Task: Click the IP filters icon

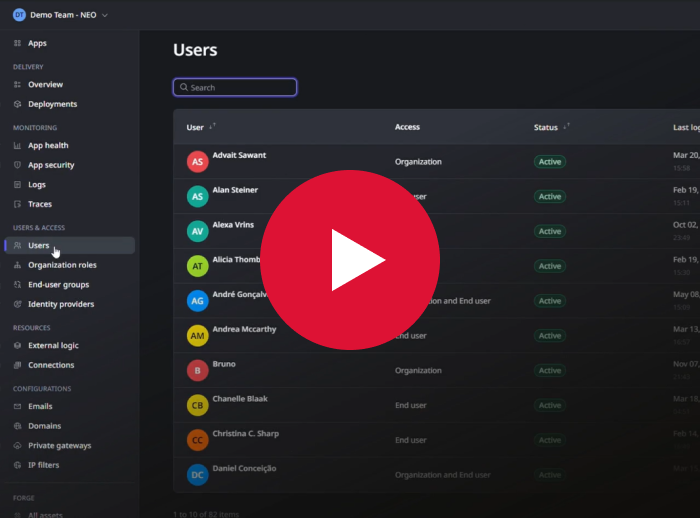Action: tap(17, 465)
